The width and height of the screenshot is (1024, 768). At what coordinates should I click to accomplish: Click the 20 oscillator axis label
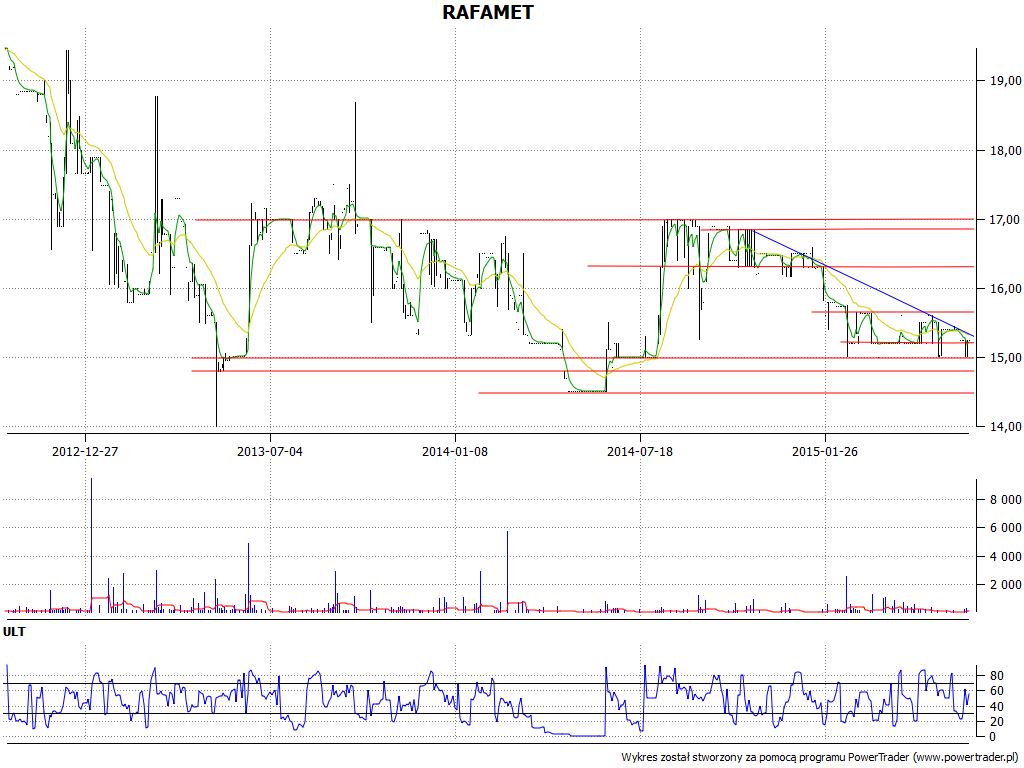pyautogui.click(x=997, y=722)
